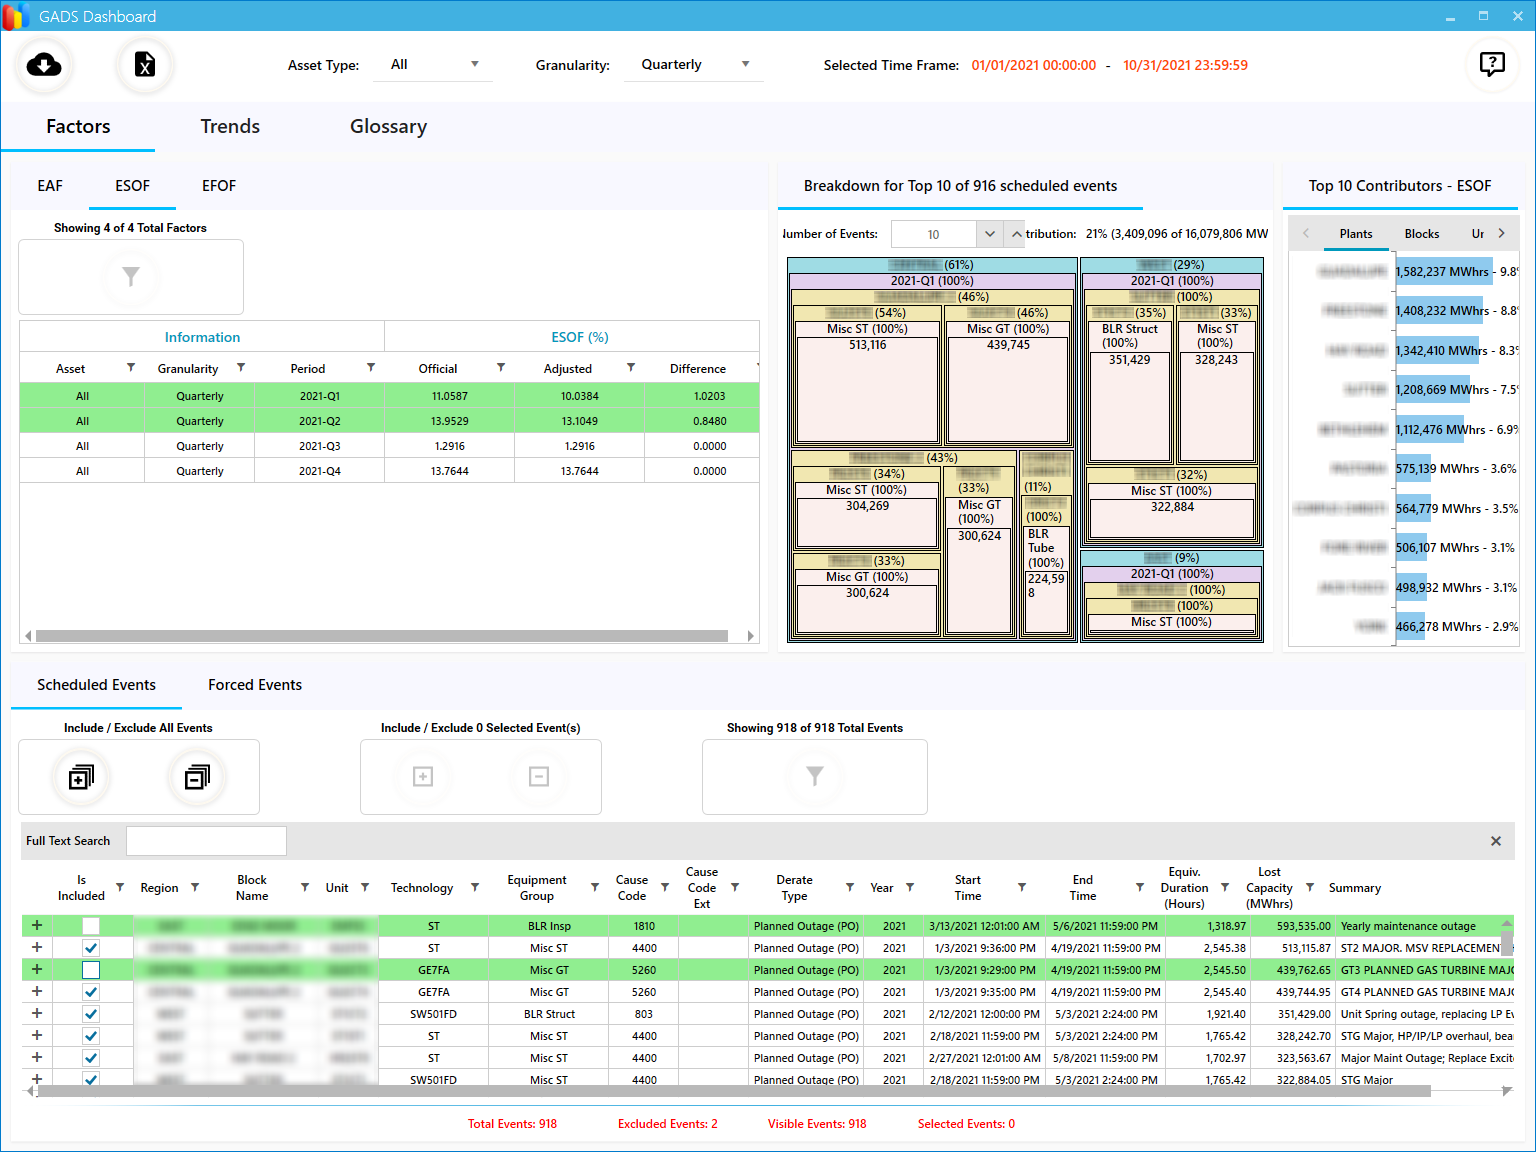Expand the Number of Events dropdown
1536x1152 pixels.
click(989, 234)
